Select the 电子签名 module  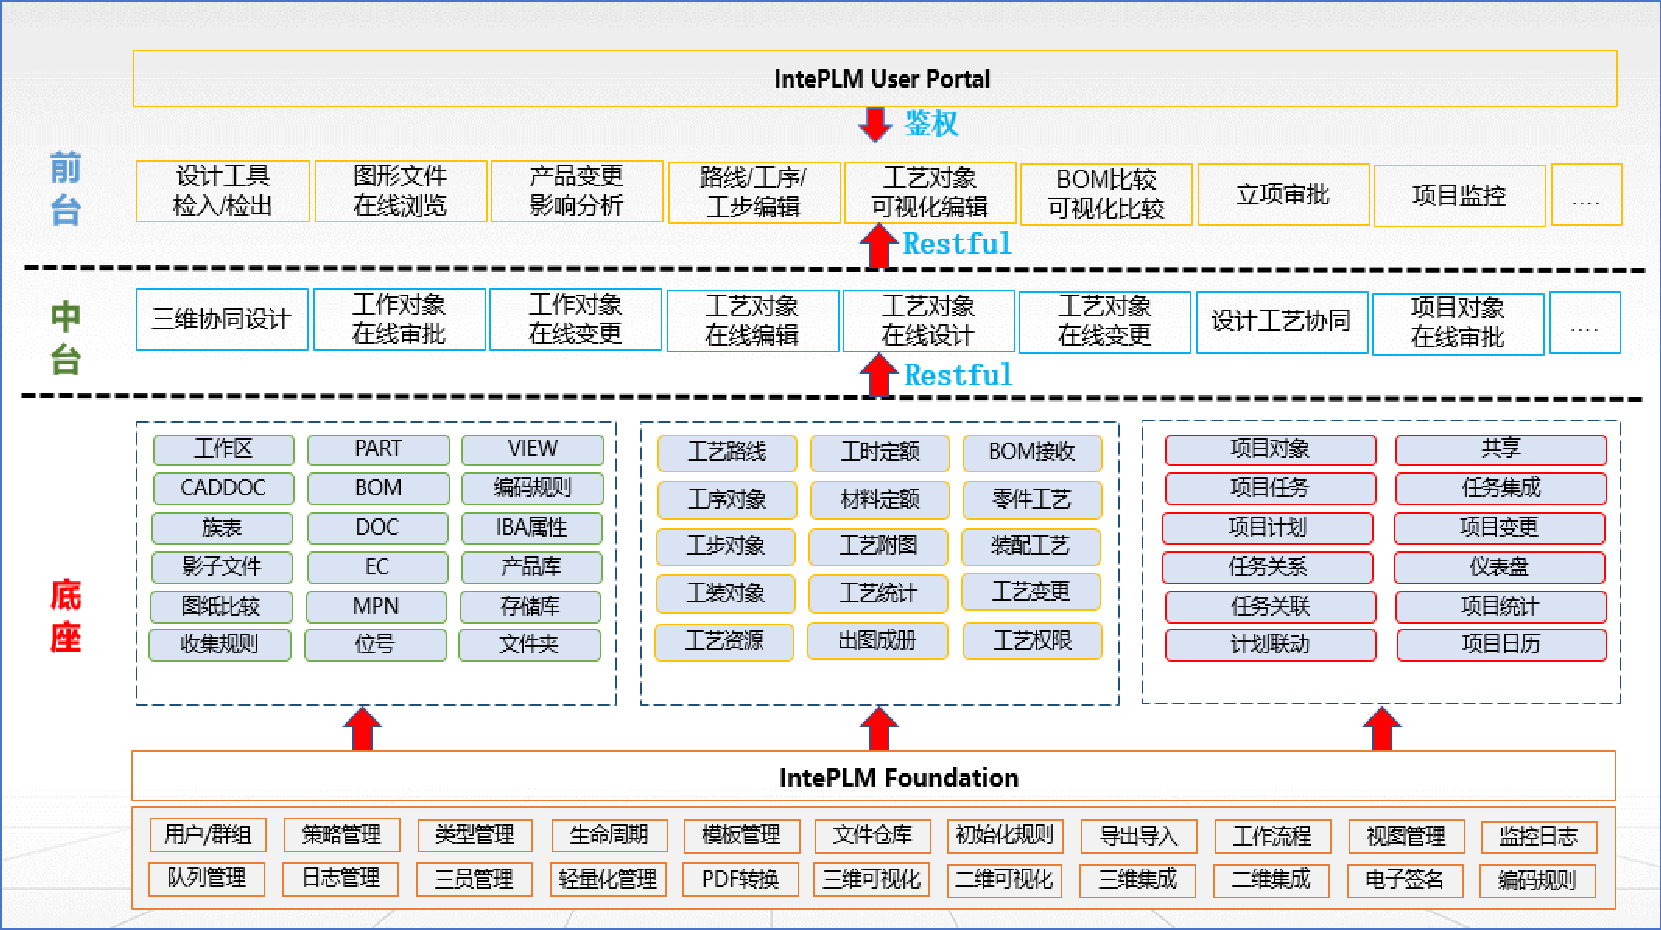1405,880
